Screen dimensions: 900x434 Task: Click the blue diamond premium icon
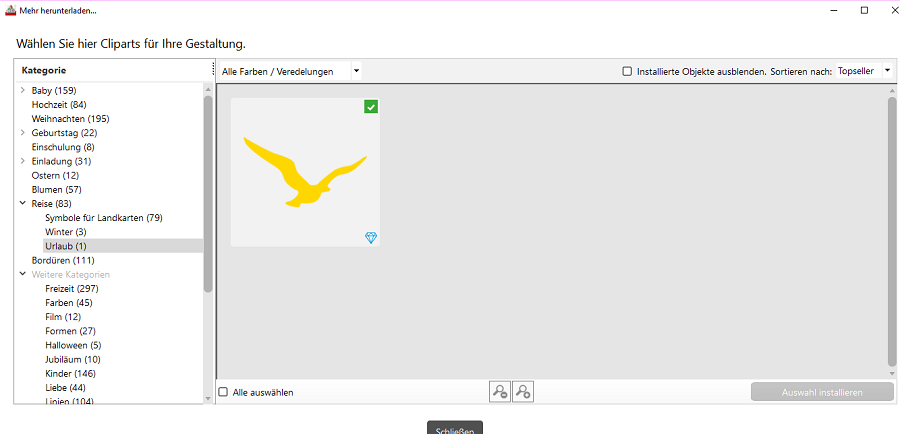pos(371,237)
